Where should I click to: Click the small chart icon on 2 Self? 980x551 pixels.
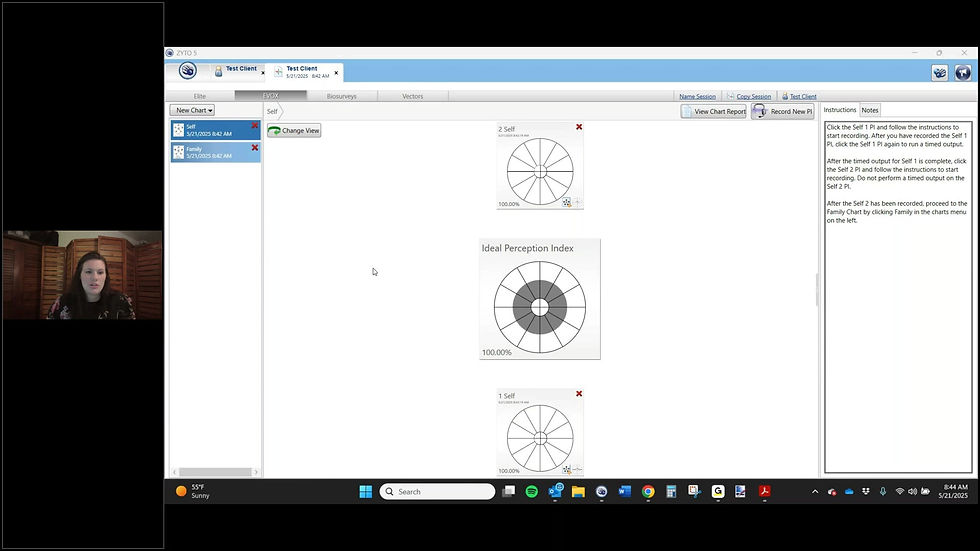[x=567, y=202]
